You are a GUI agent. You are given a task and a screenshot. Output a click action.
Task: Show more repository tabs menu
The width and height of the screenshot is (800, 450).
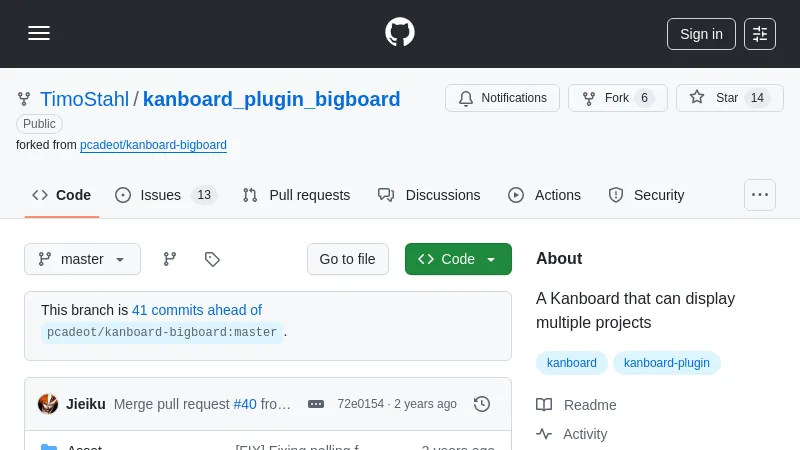pyautogui.click(x=760, y=195)
